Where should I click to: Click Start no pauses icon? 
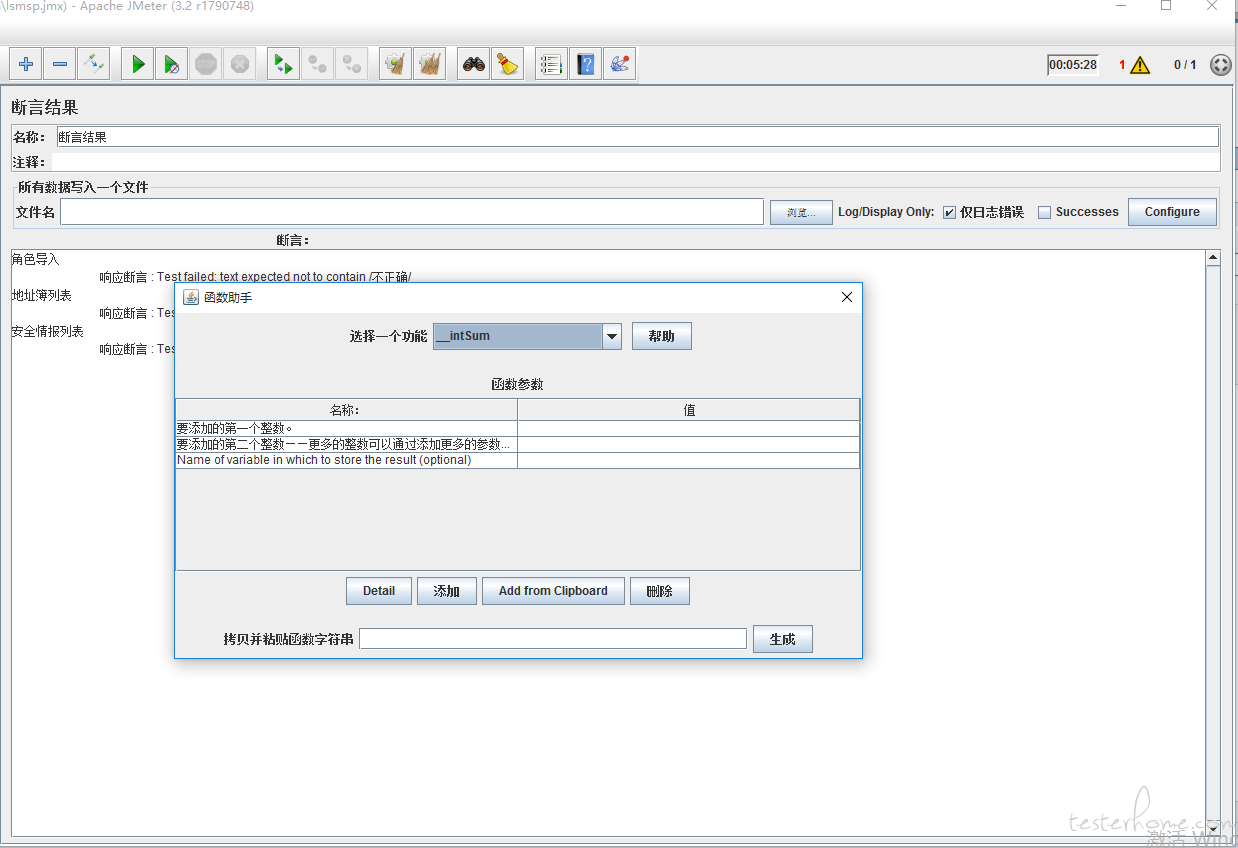coord(172,65)
